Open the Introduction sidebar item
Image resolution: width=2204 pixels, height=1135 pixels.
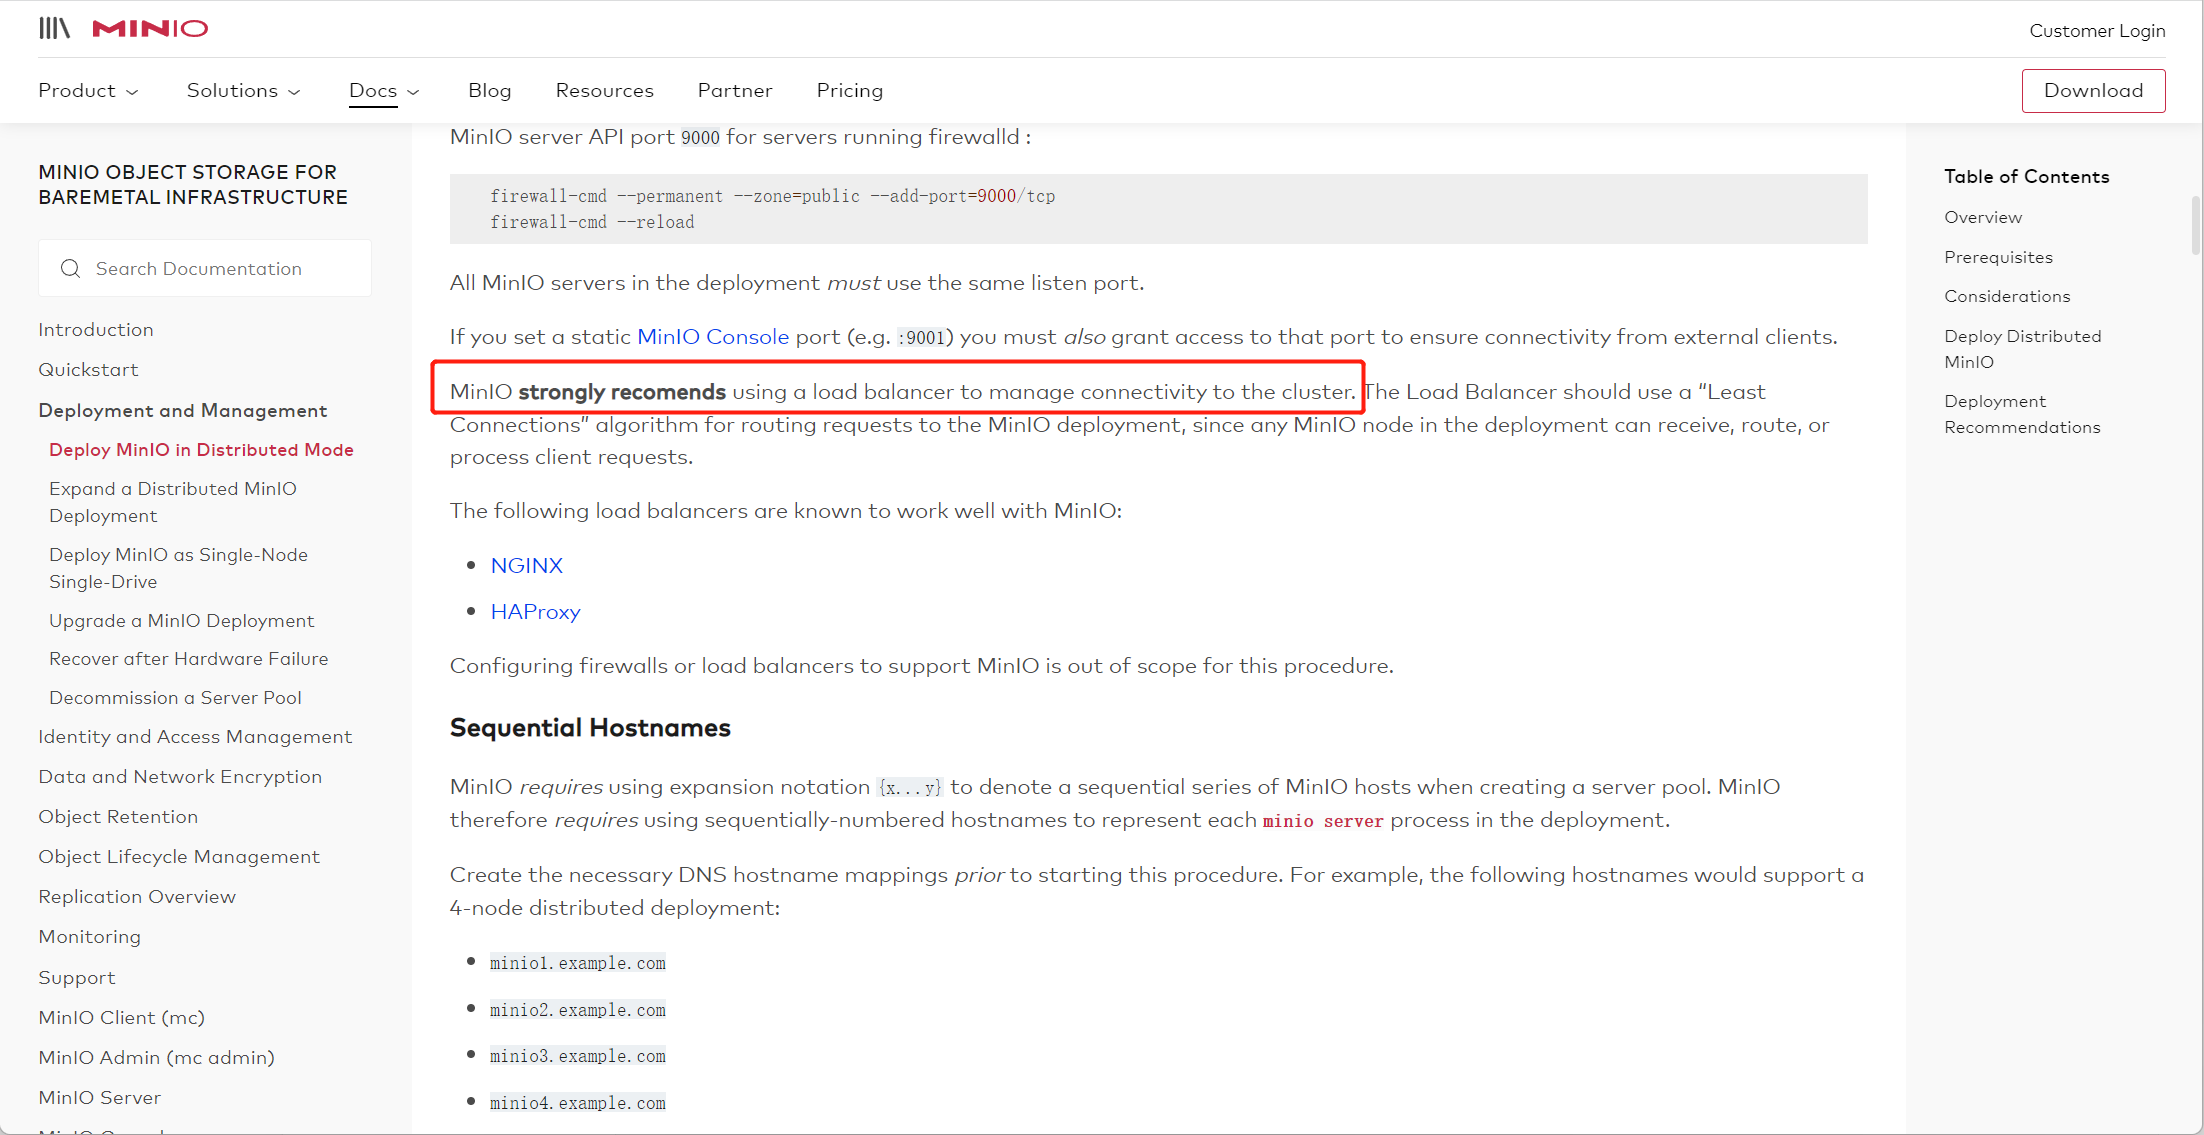(96, 330)
